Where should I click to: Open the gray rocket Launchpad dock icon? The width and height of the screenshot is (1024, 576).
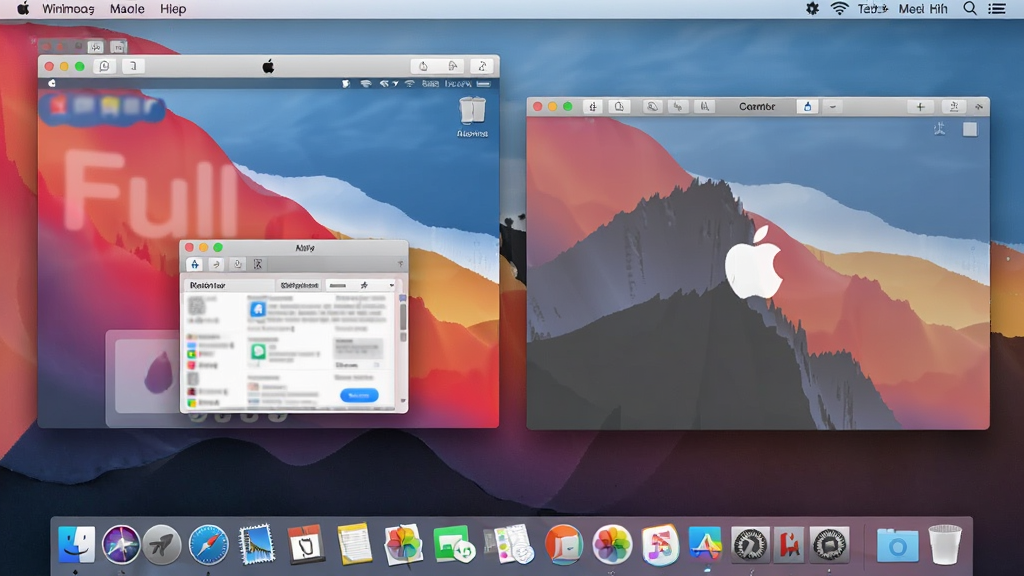(x=162, y=544)
